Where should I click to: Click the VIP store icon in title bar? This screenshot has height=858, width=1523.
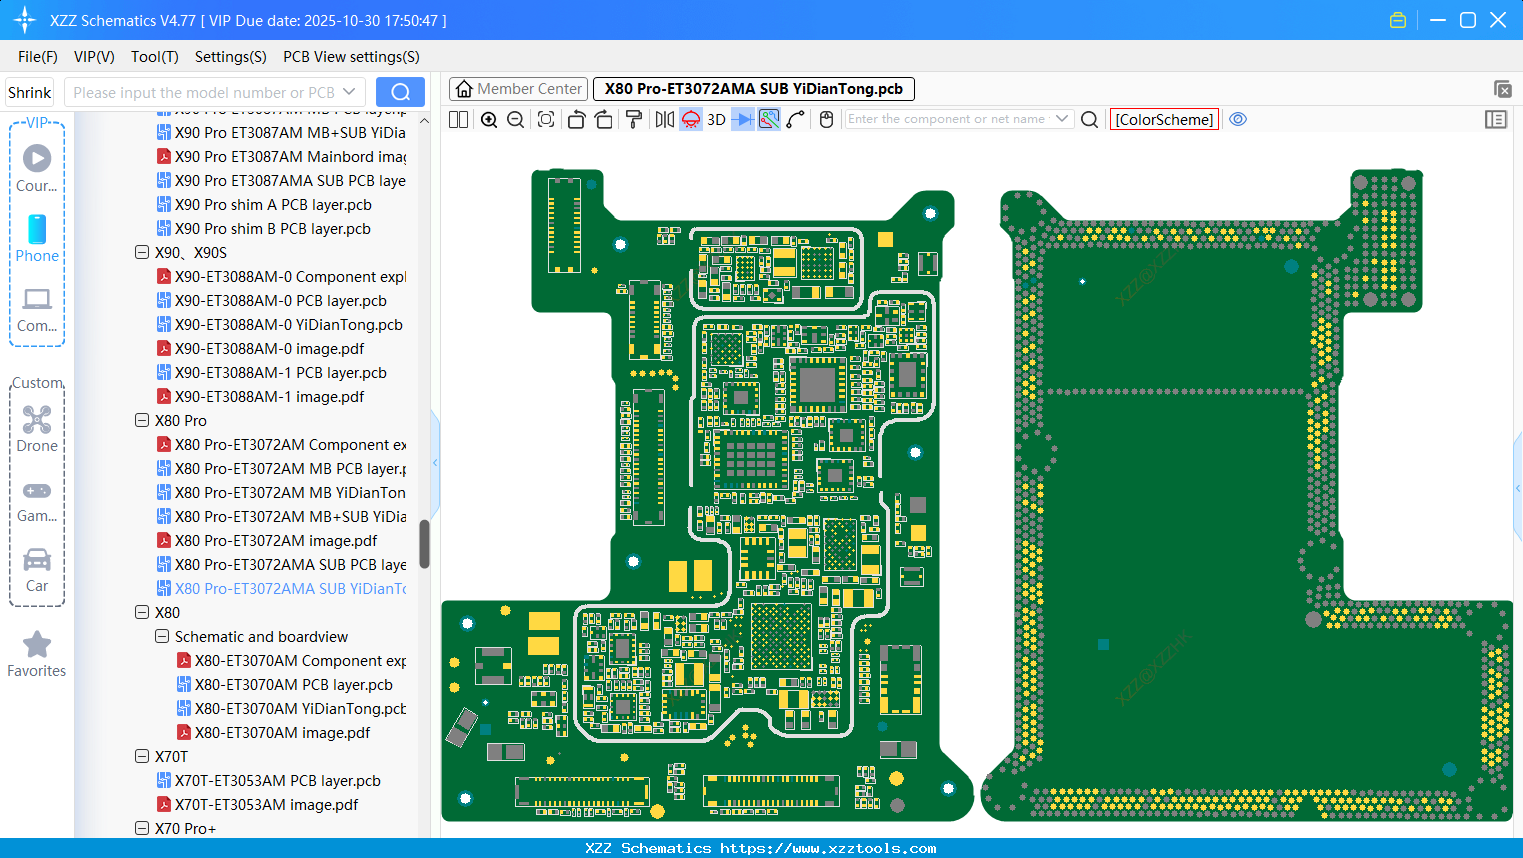tap(1398, 20)
